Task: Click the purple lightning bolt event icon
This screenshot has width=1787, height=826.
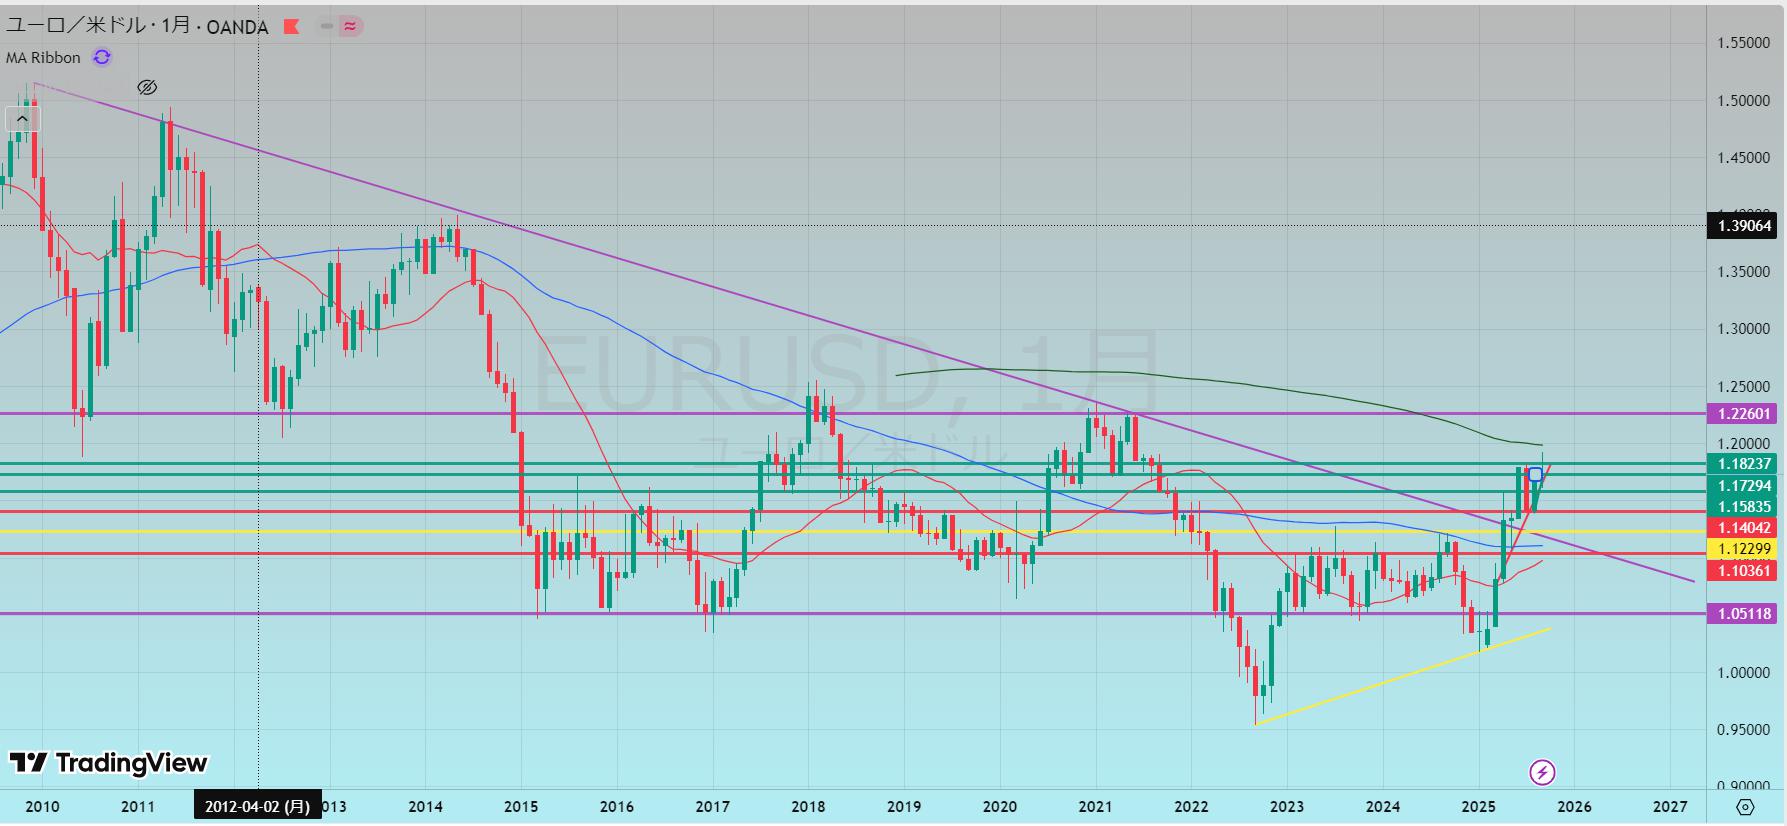Action: [x=1542, y=772]
